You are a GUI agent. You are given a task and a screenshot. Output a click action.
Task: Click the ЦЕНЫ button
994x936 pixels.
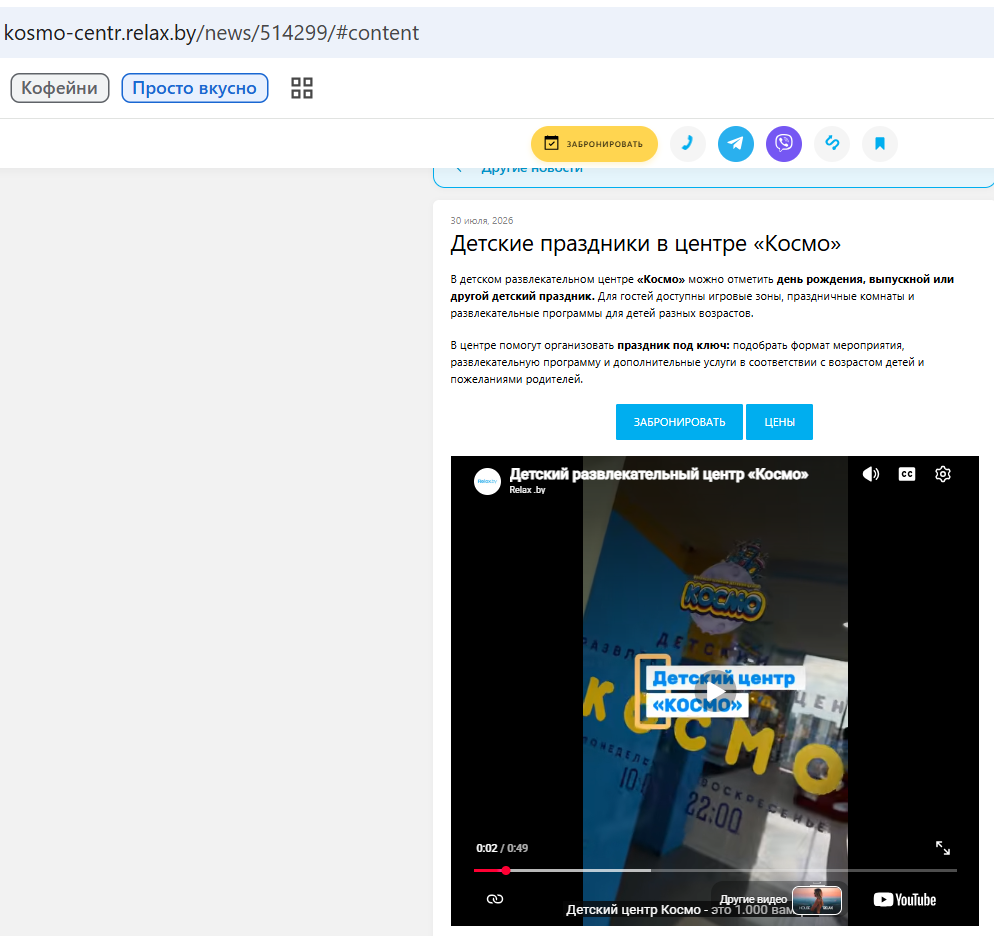(x=779, y=422)
